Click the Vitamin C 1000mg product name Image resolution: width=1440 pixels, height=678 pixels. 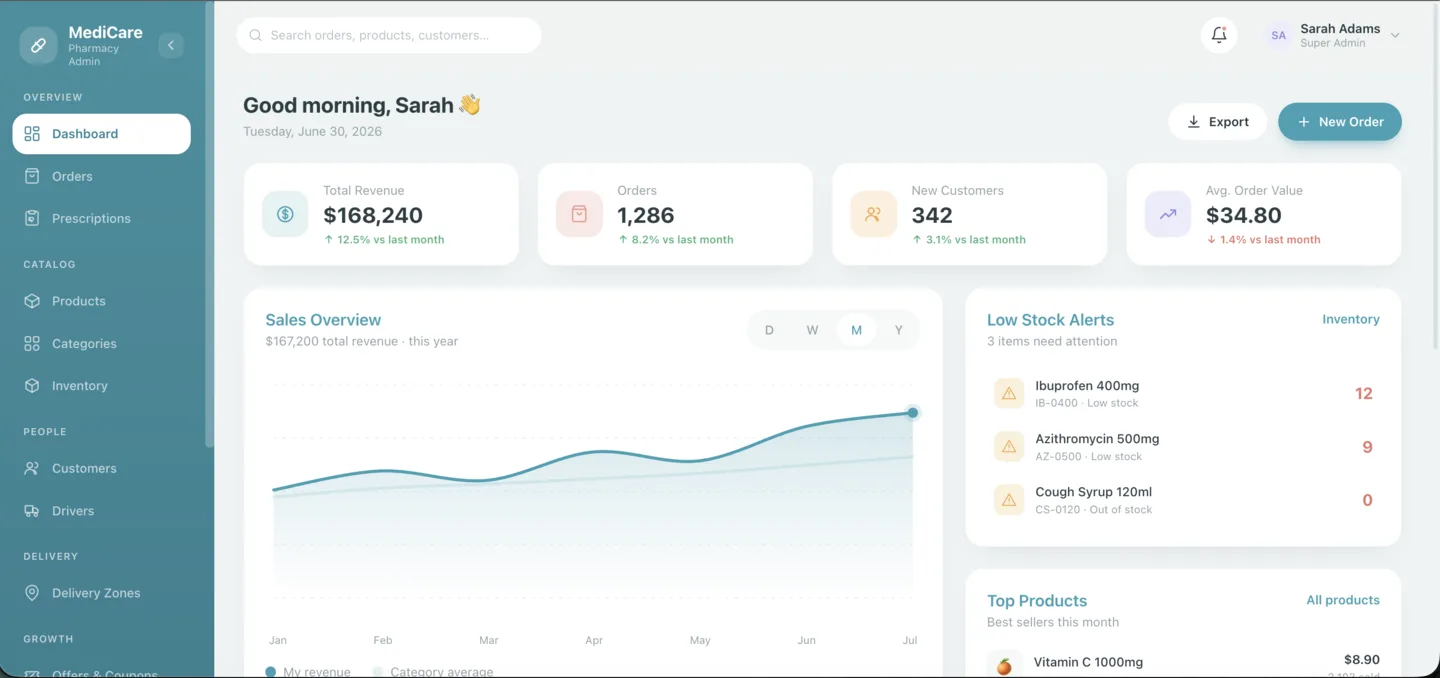(1088, 662)
